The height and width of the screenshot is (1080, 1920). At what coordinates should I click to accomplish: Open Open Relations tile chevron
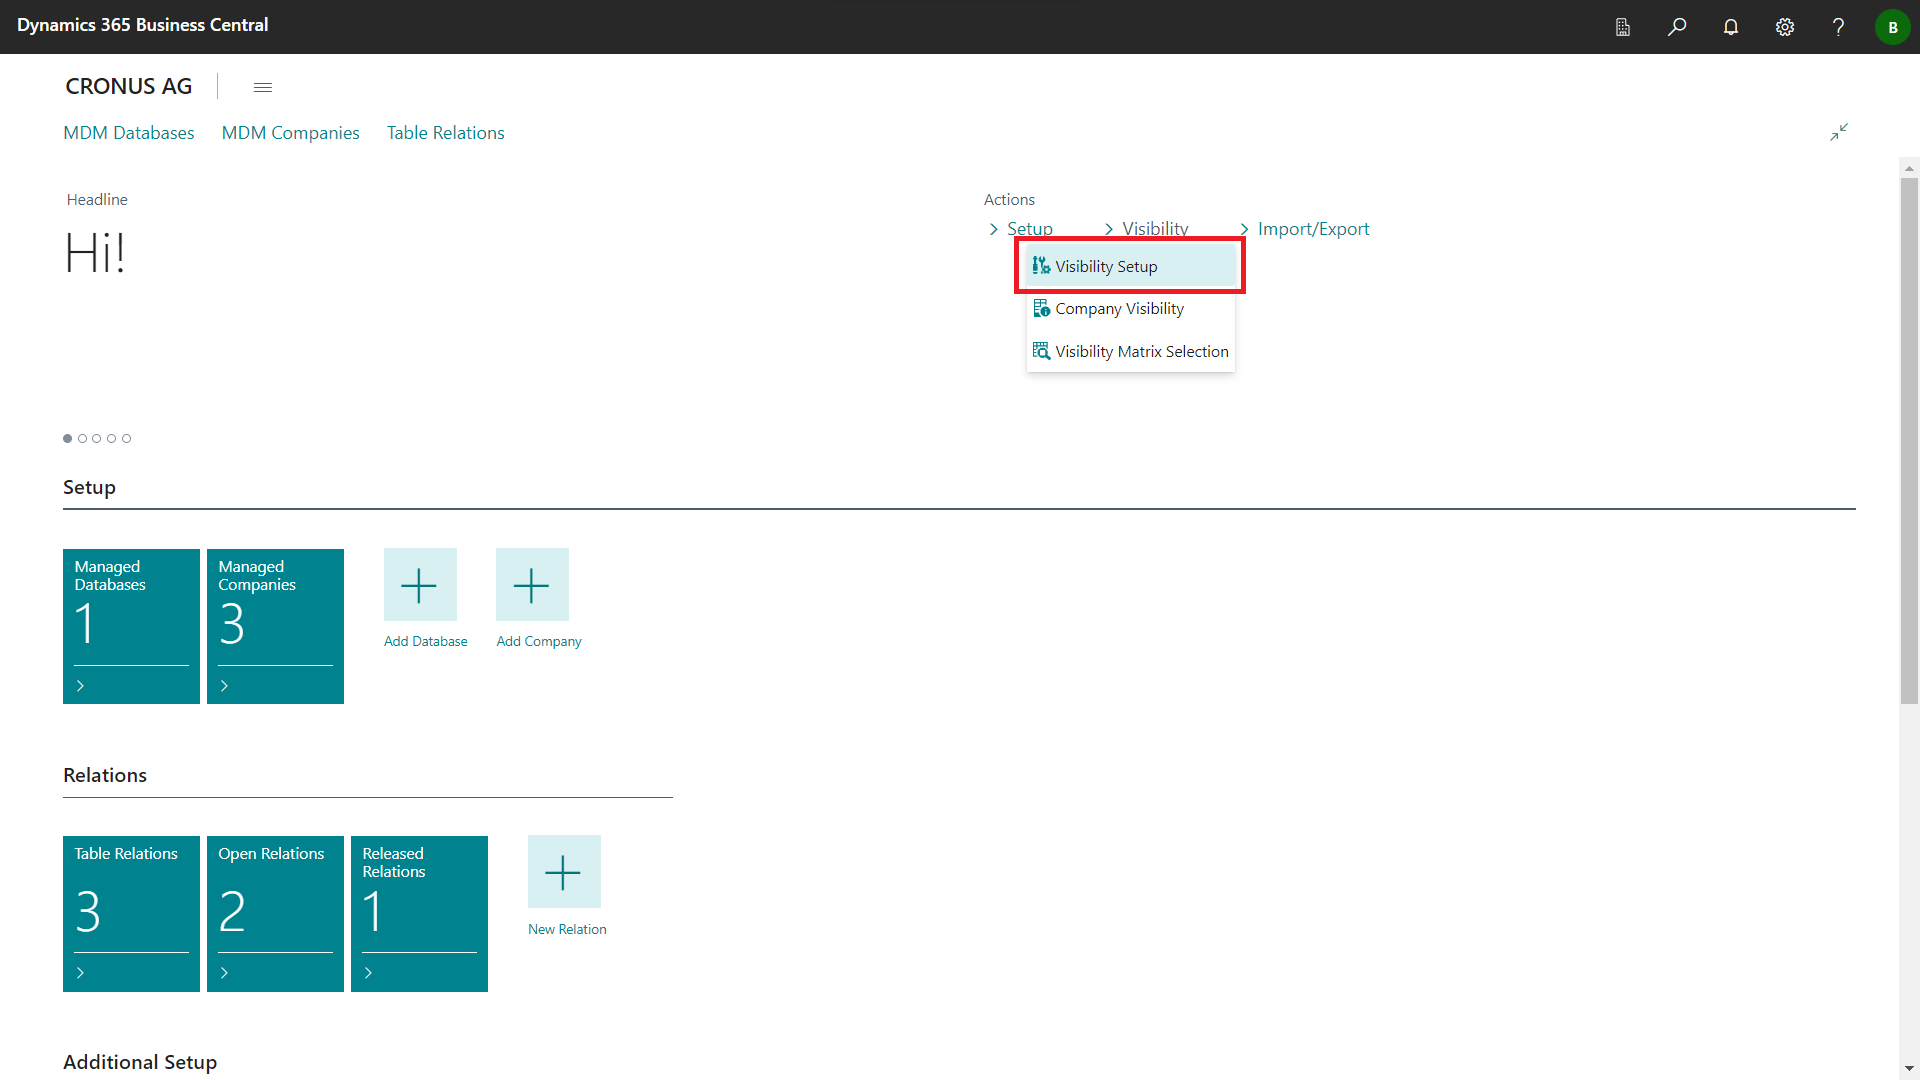click(x=225, y=973)
